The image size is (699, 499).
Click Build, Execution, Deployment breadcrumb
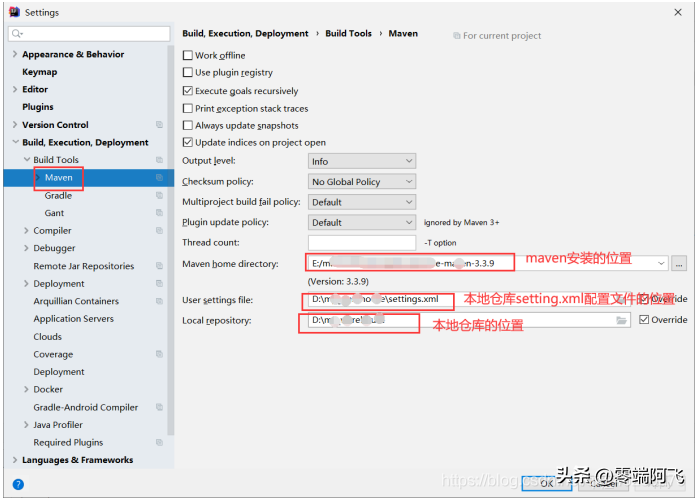tap(245, 33)
